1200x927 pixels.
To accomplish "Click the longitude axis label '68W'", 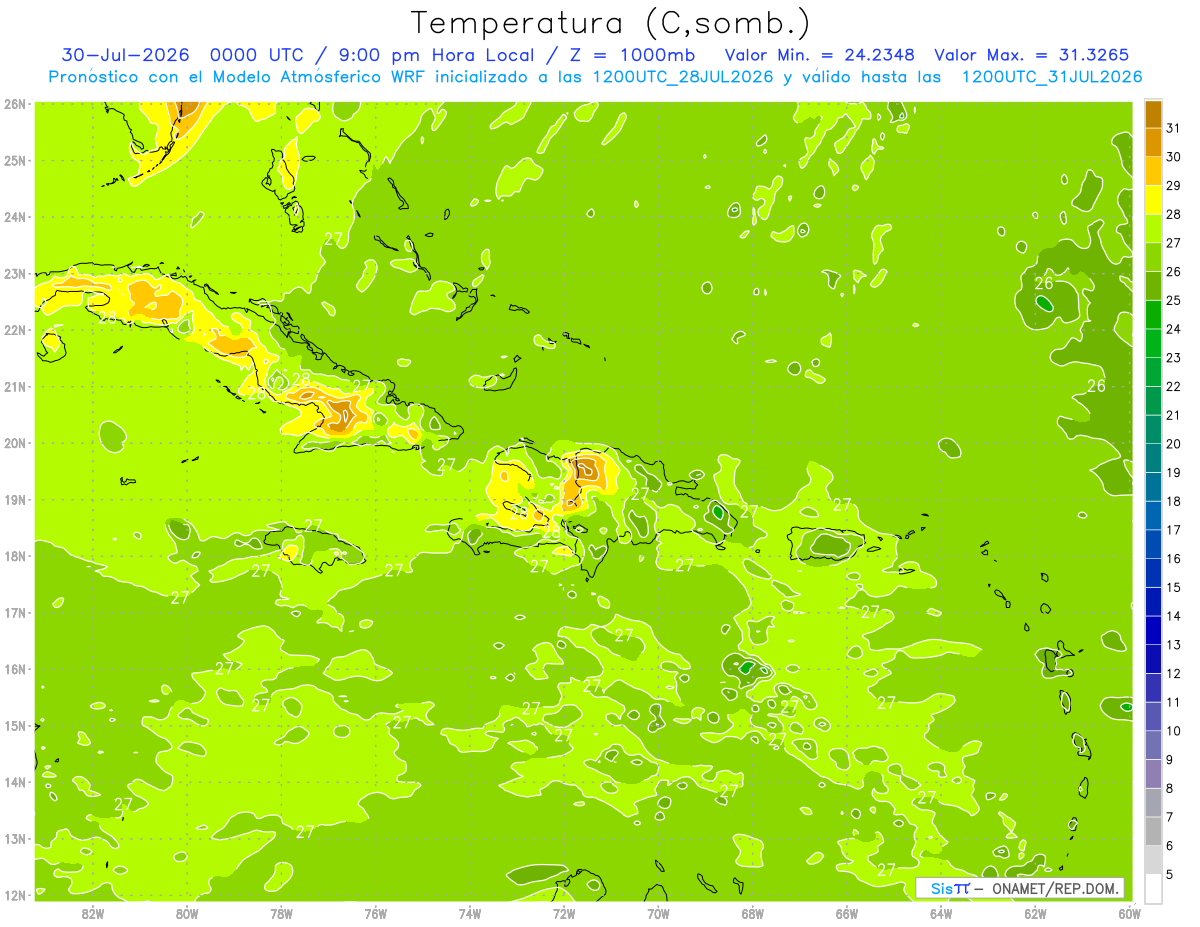I will coord(752,913).
